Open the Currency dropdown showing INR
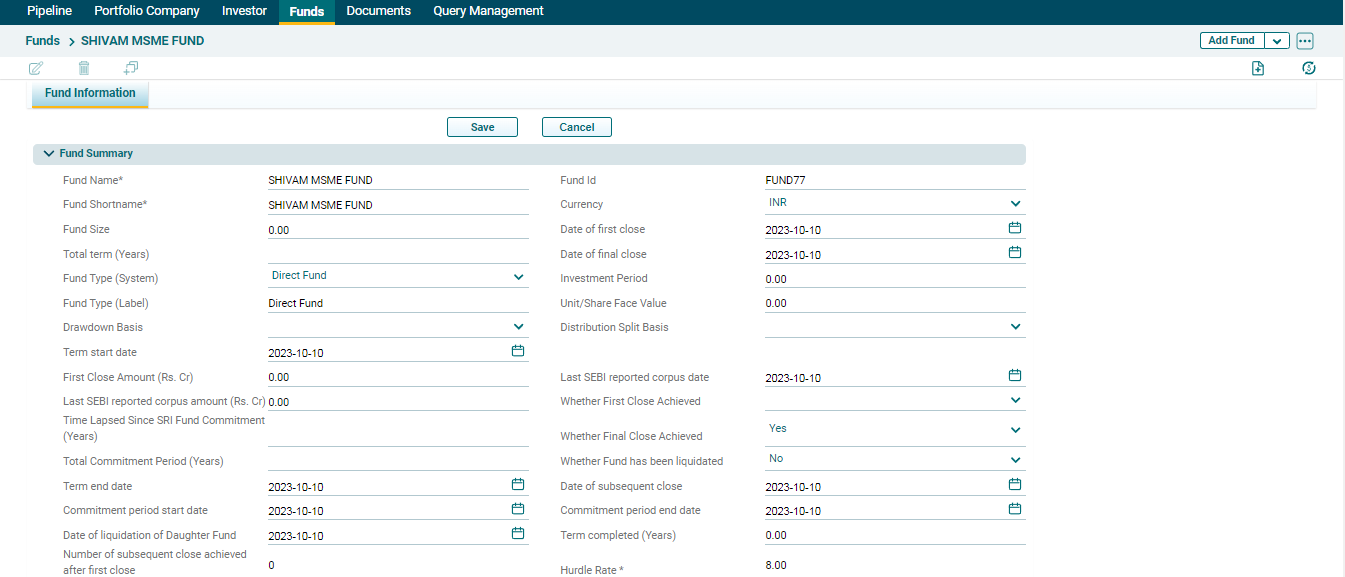This screenshot has width=1345, height=577. pos(1015,204)
